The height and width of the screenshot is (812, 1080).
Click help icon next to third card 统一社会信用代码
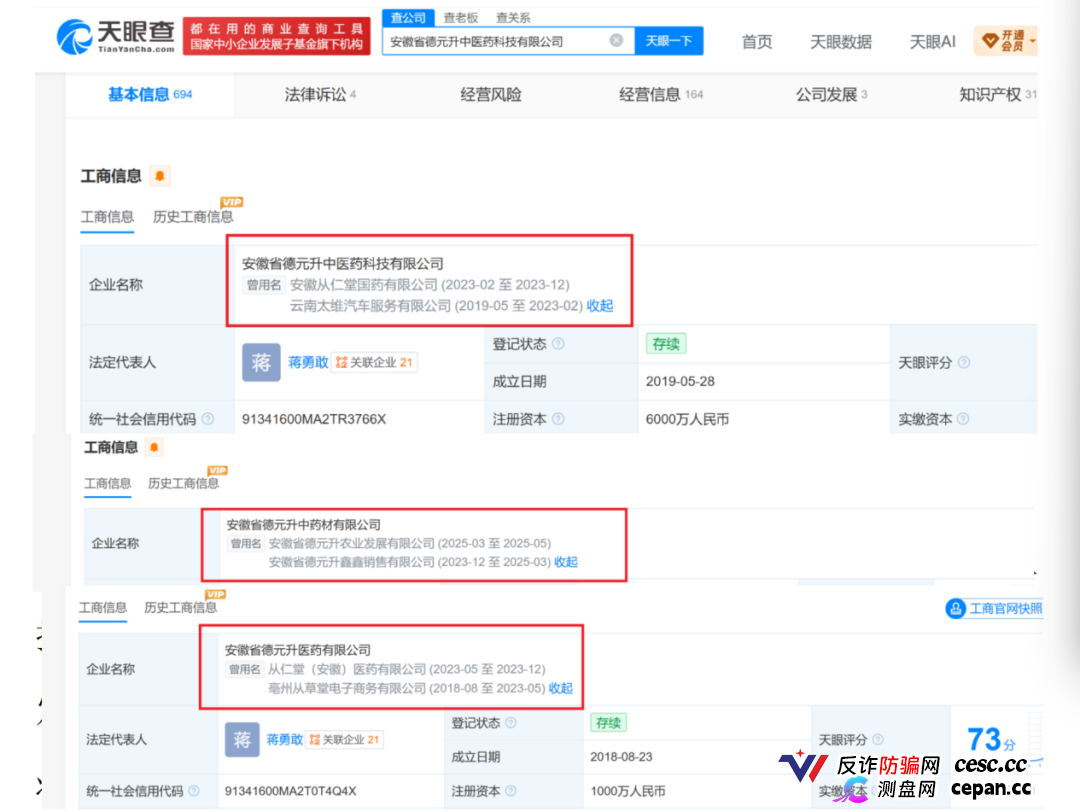click(194, 791)
